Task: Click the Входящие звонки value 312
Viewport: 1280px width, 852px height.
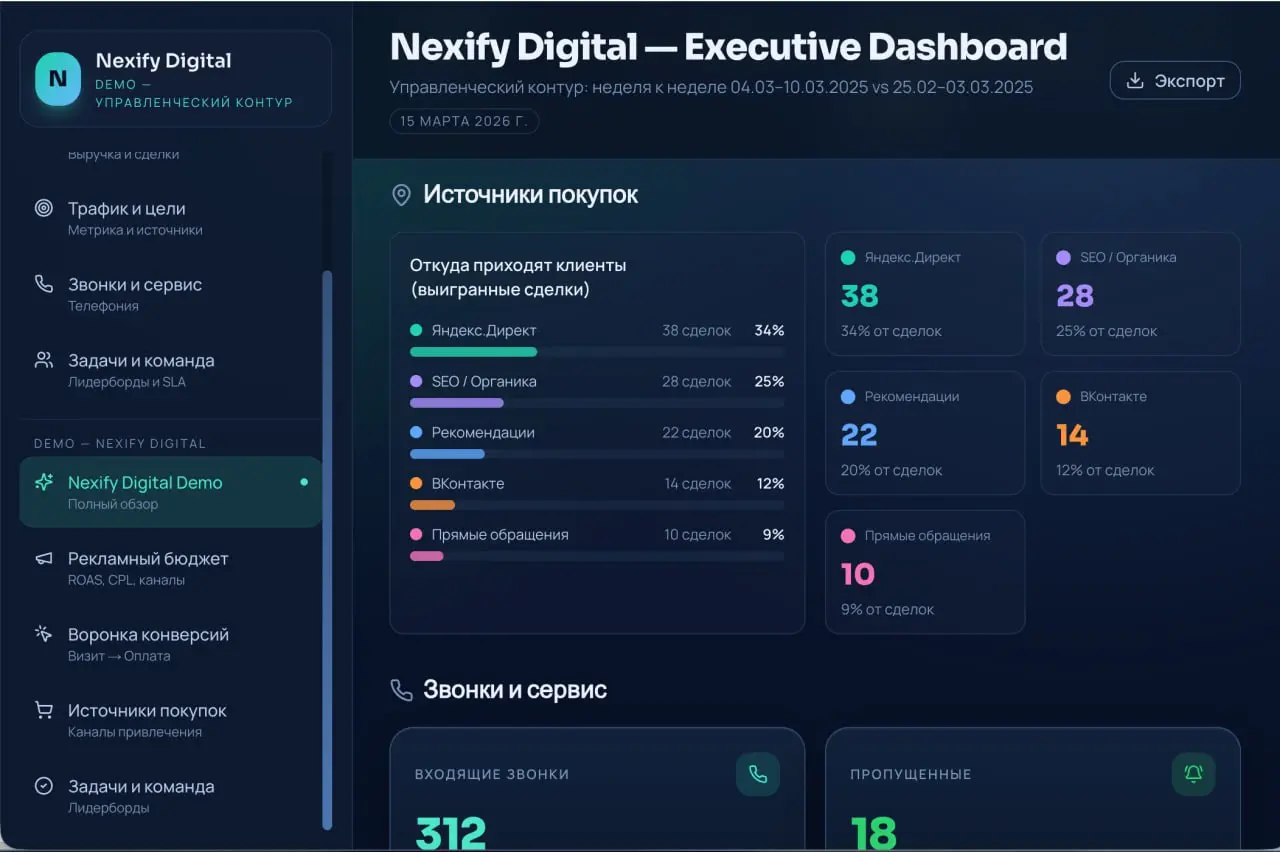Action: point(451,833)
